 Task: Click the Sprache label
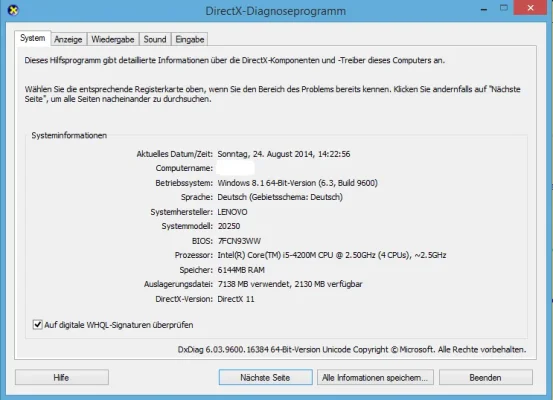197,197
